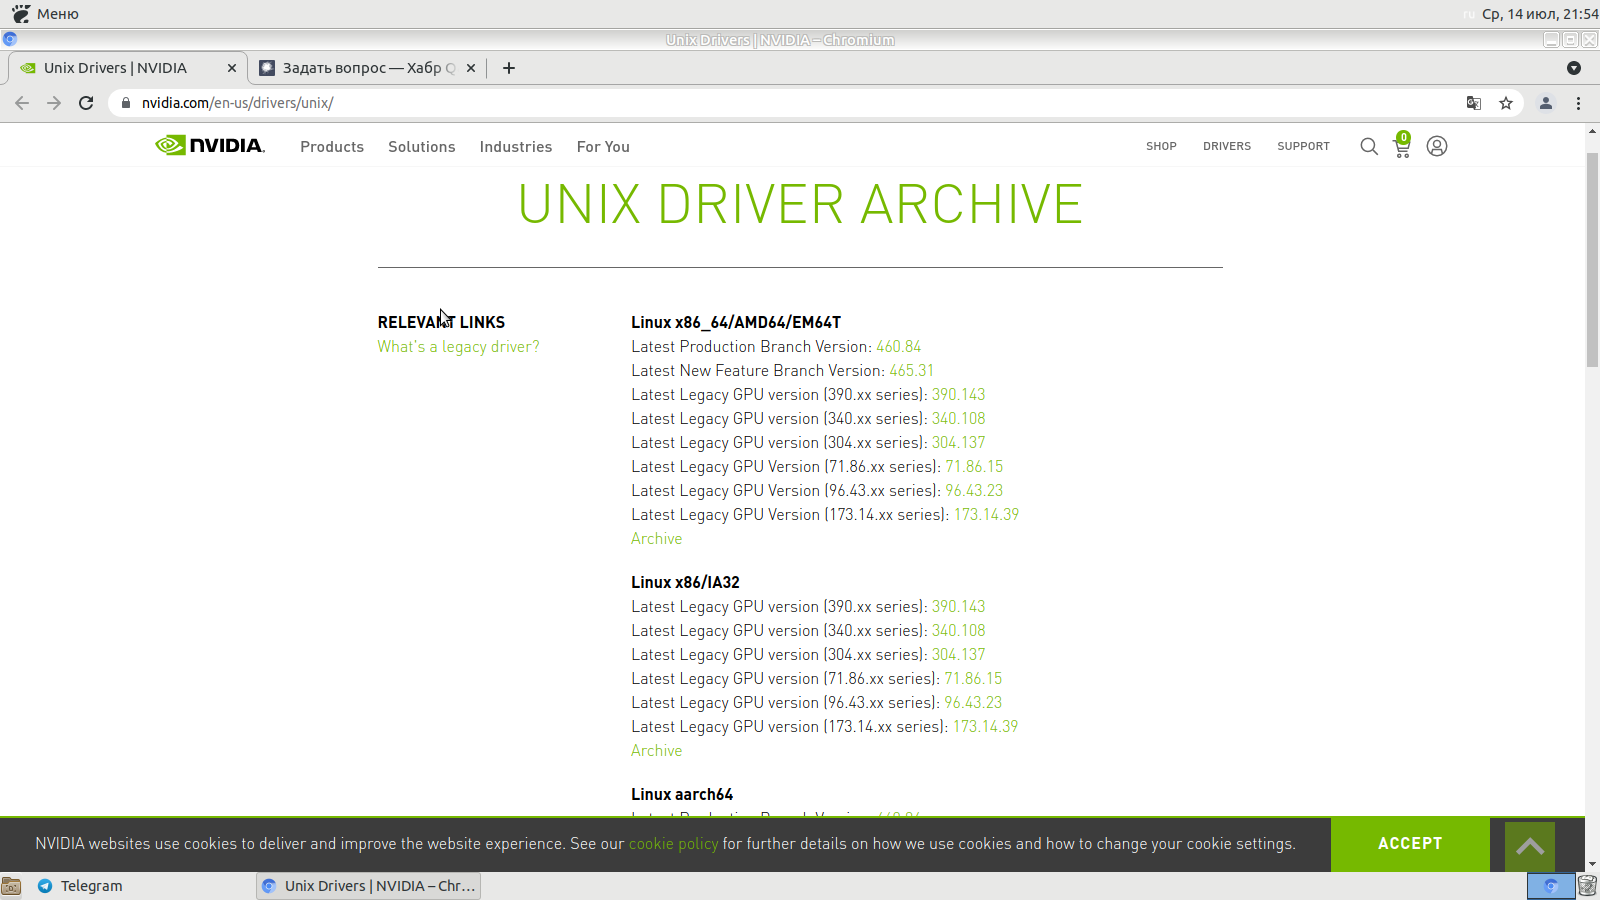Open x86_64 legacy driver 71.86.15

coord(974,467)
